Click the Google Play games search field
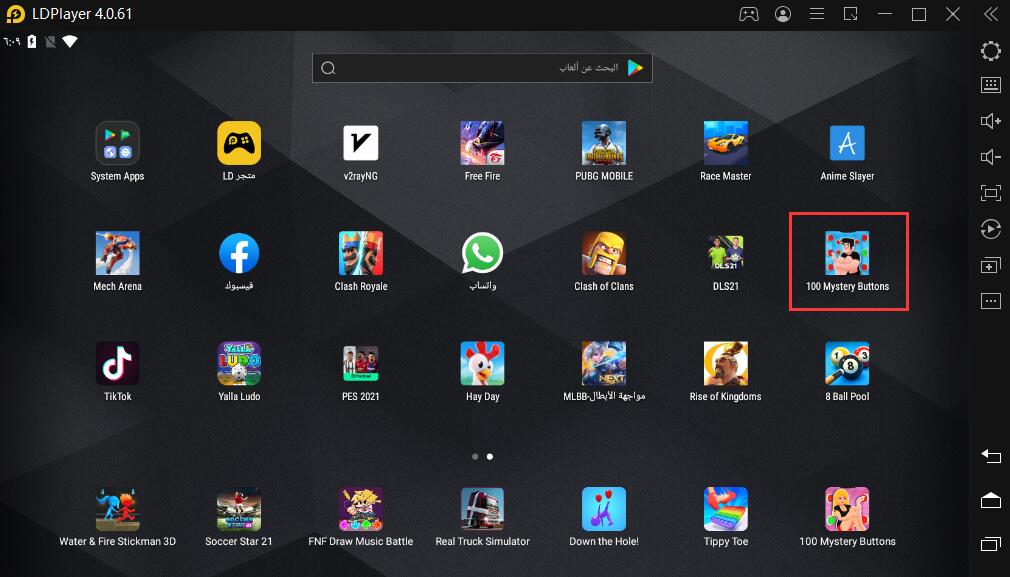 (482, 68)
